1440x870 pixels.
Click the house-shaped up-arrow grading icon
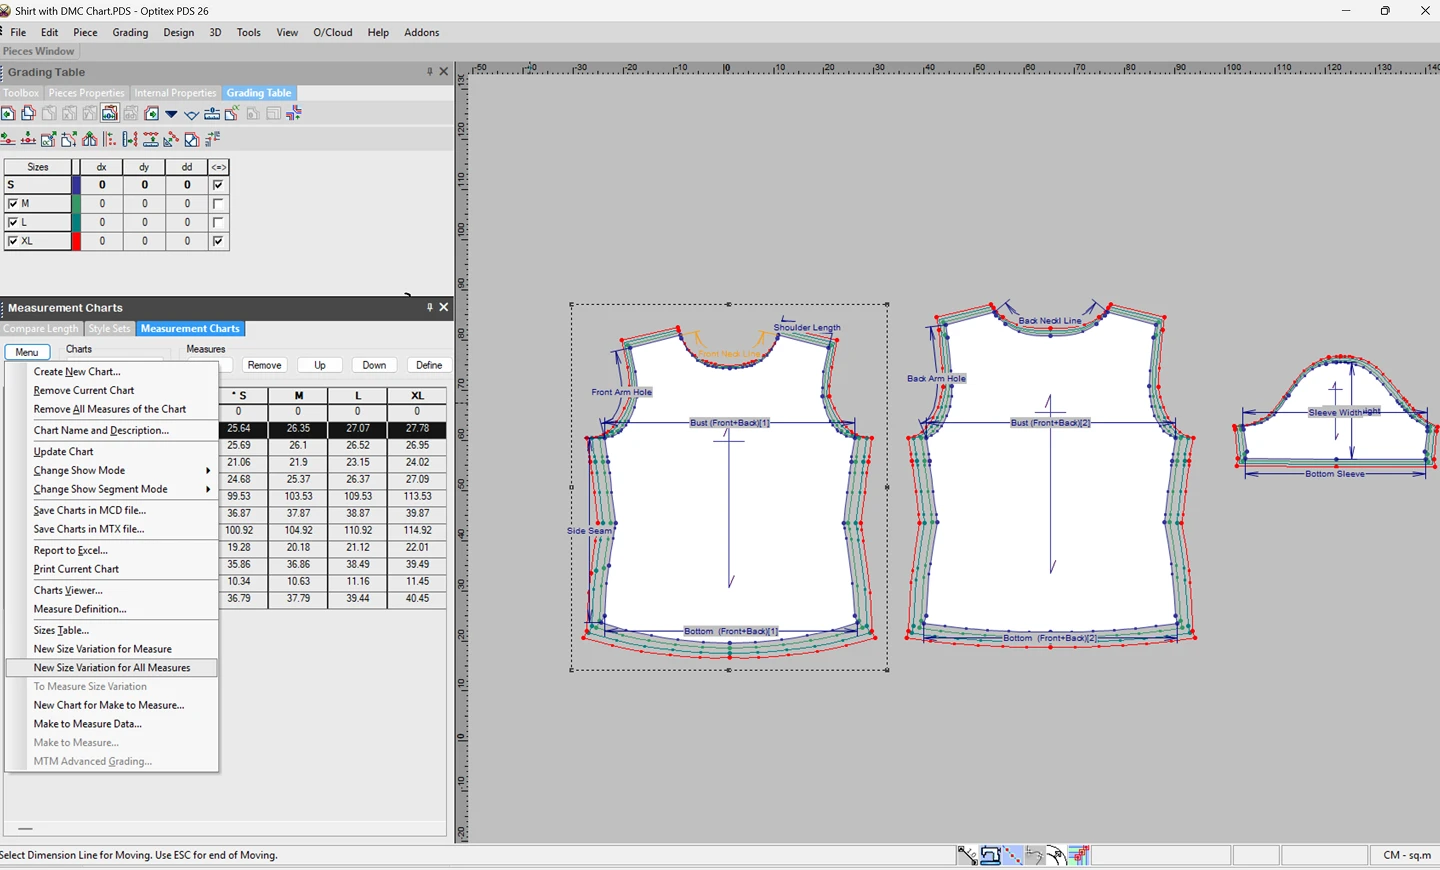coord(90,140)
